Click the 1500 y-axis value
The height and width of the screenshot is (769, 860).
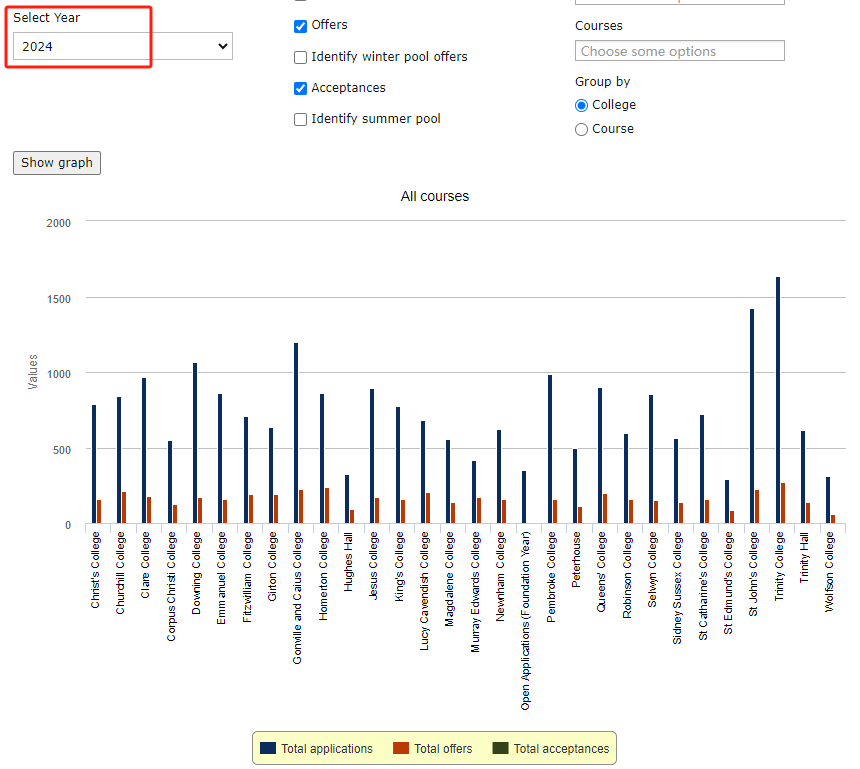(x=59, y=299)
